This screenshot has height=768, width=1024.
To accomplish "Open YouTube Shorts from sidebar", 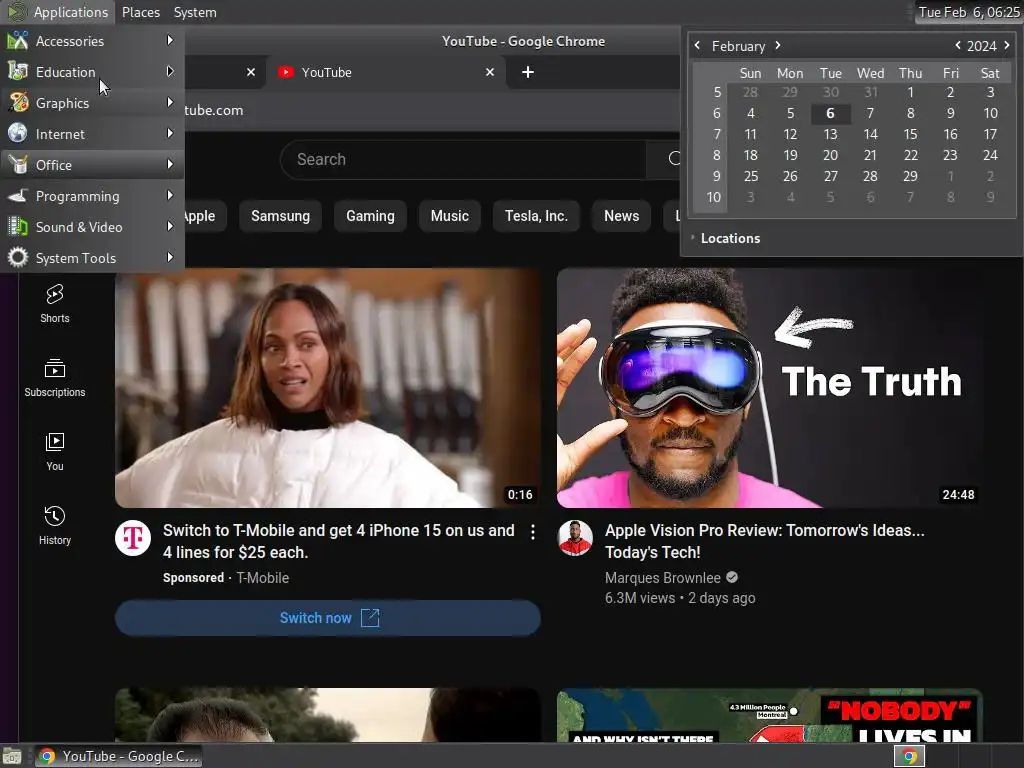I will coord(55,304).
